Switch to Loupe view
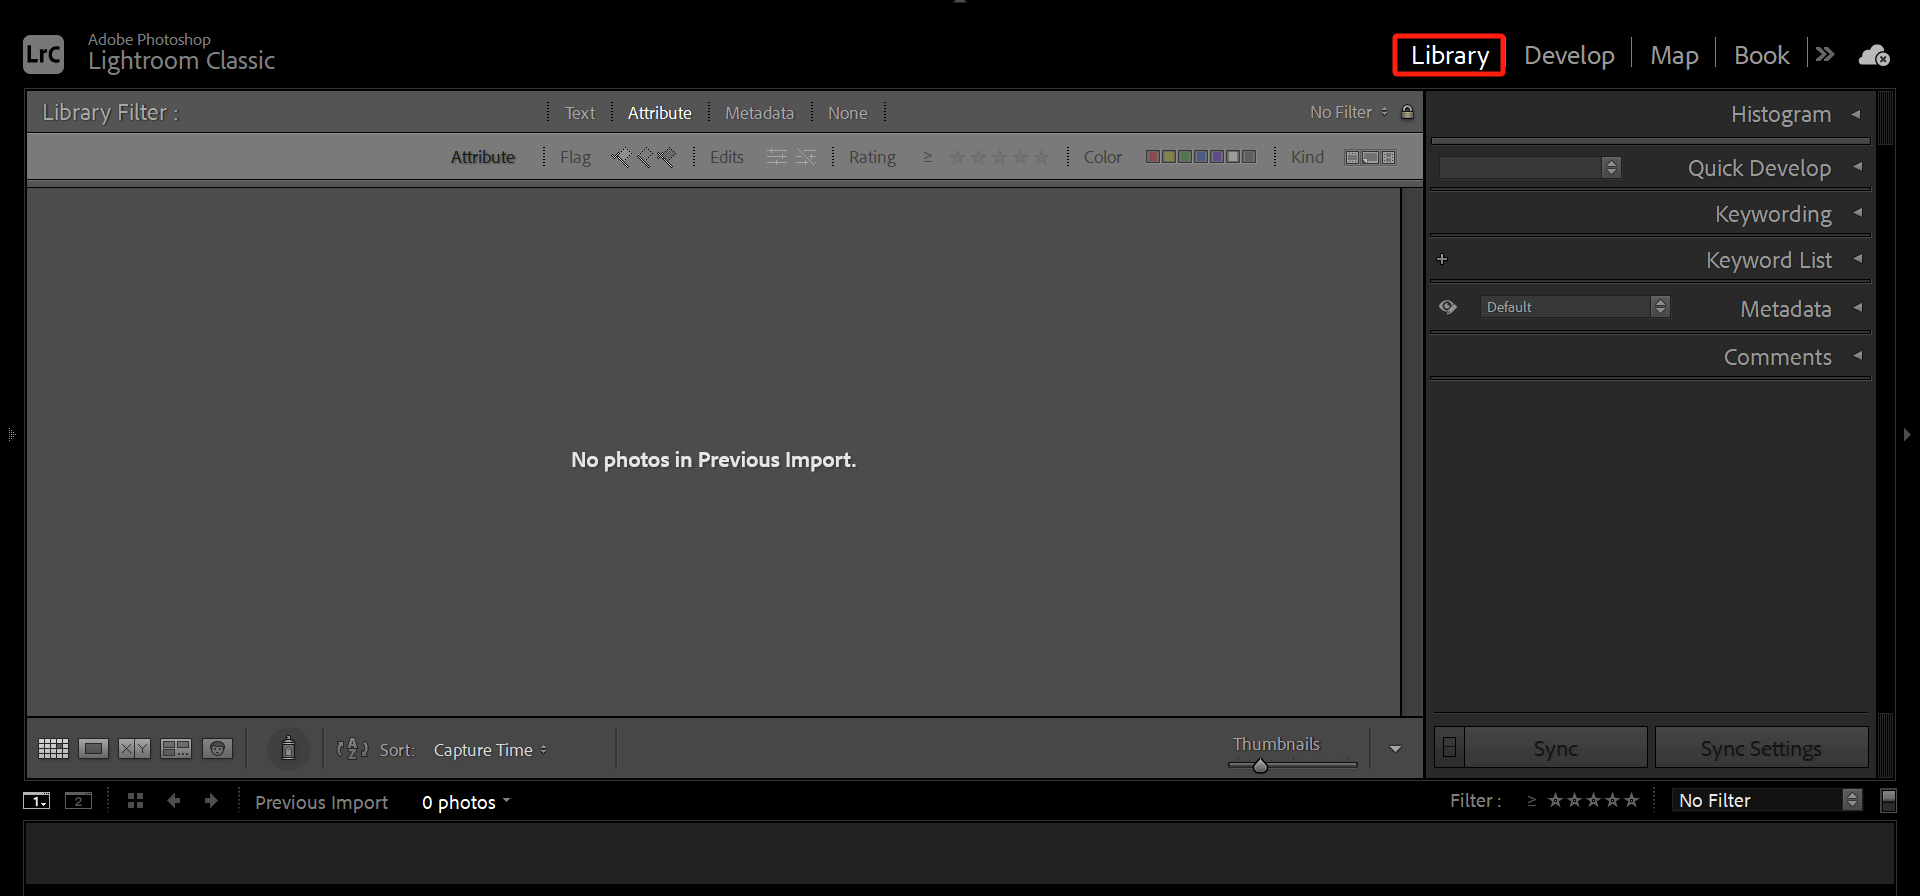1920x896 pixels. (94, 748)
